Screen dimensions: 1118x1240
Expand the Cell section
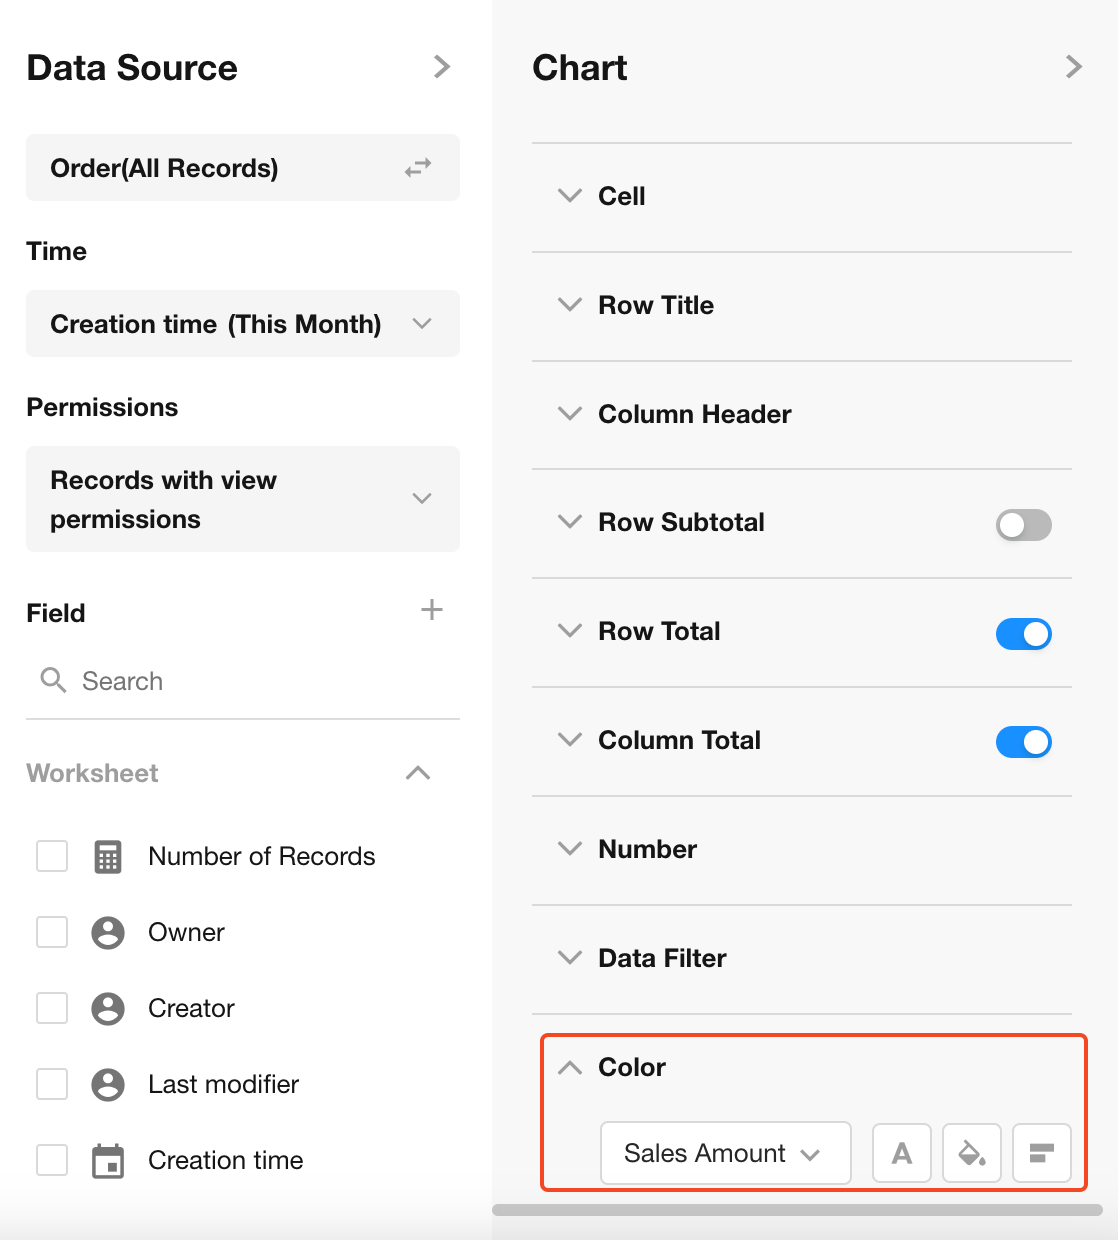pos(621,196)
